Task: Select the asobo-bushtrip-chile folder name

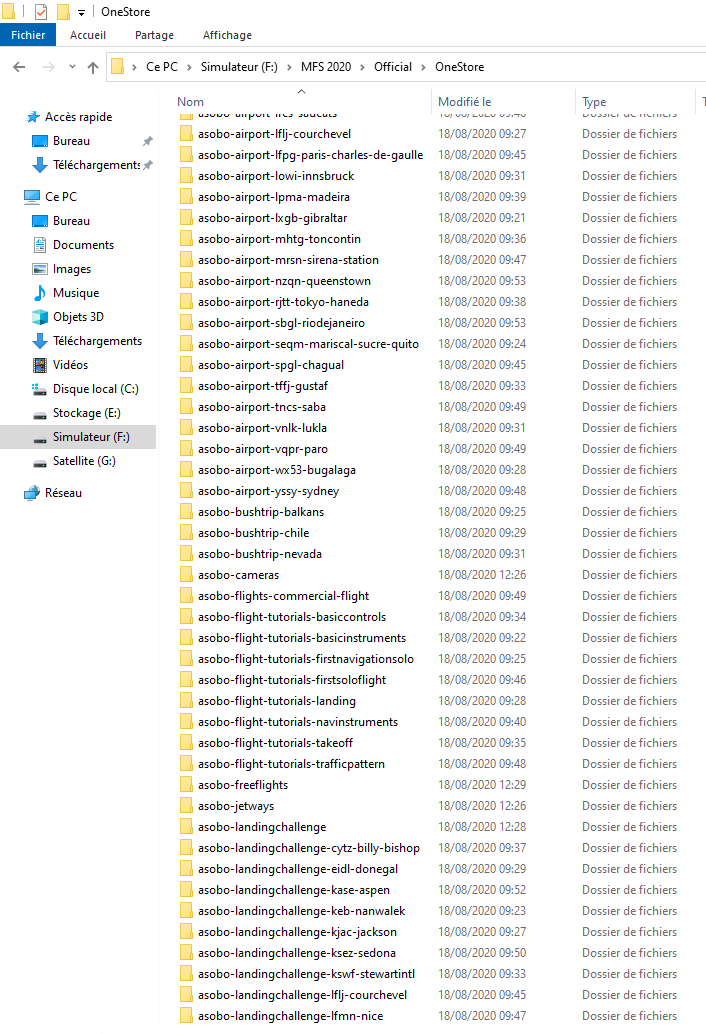Action: (x=254, y=533)
